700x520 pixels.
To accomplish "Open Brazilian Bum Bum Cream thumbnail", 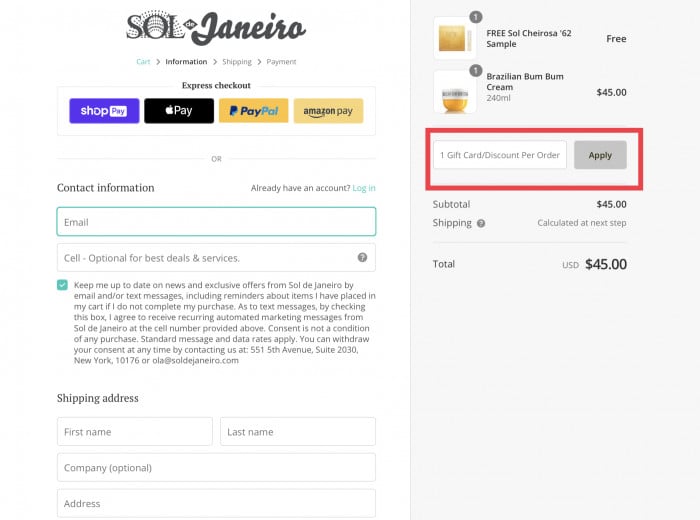I will (454, 92).
